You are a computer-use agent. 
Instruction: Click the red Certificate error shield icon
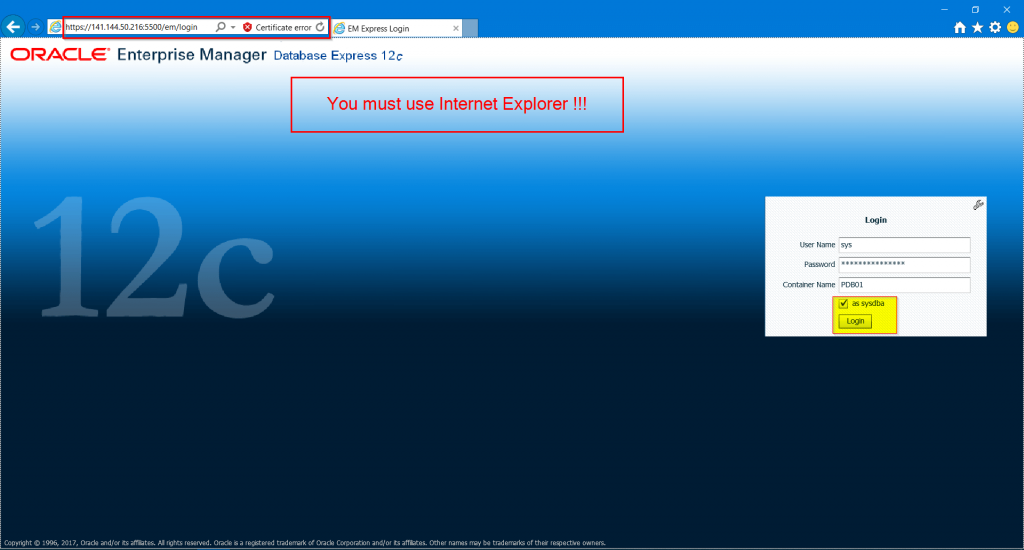click(247, 27)
